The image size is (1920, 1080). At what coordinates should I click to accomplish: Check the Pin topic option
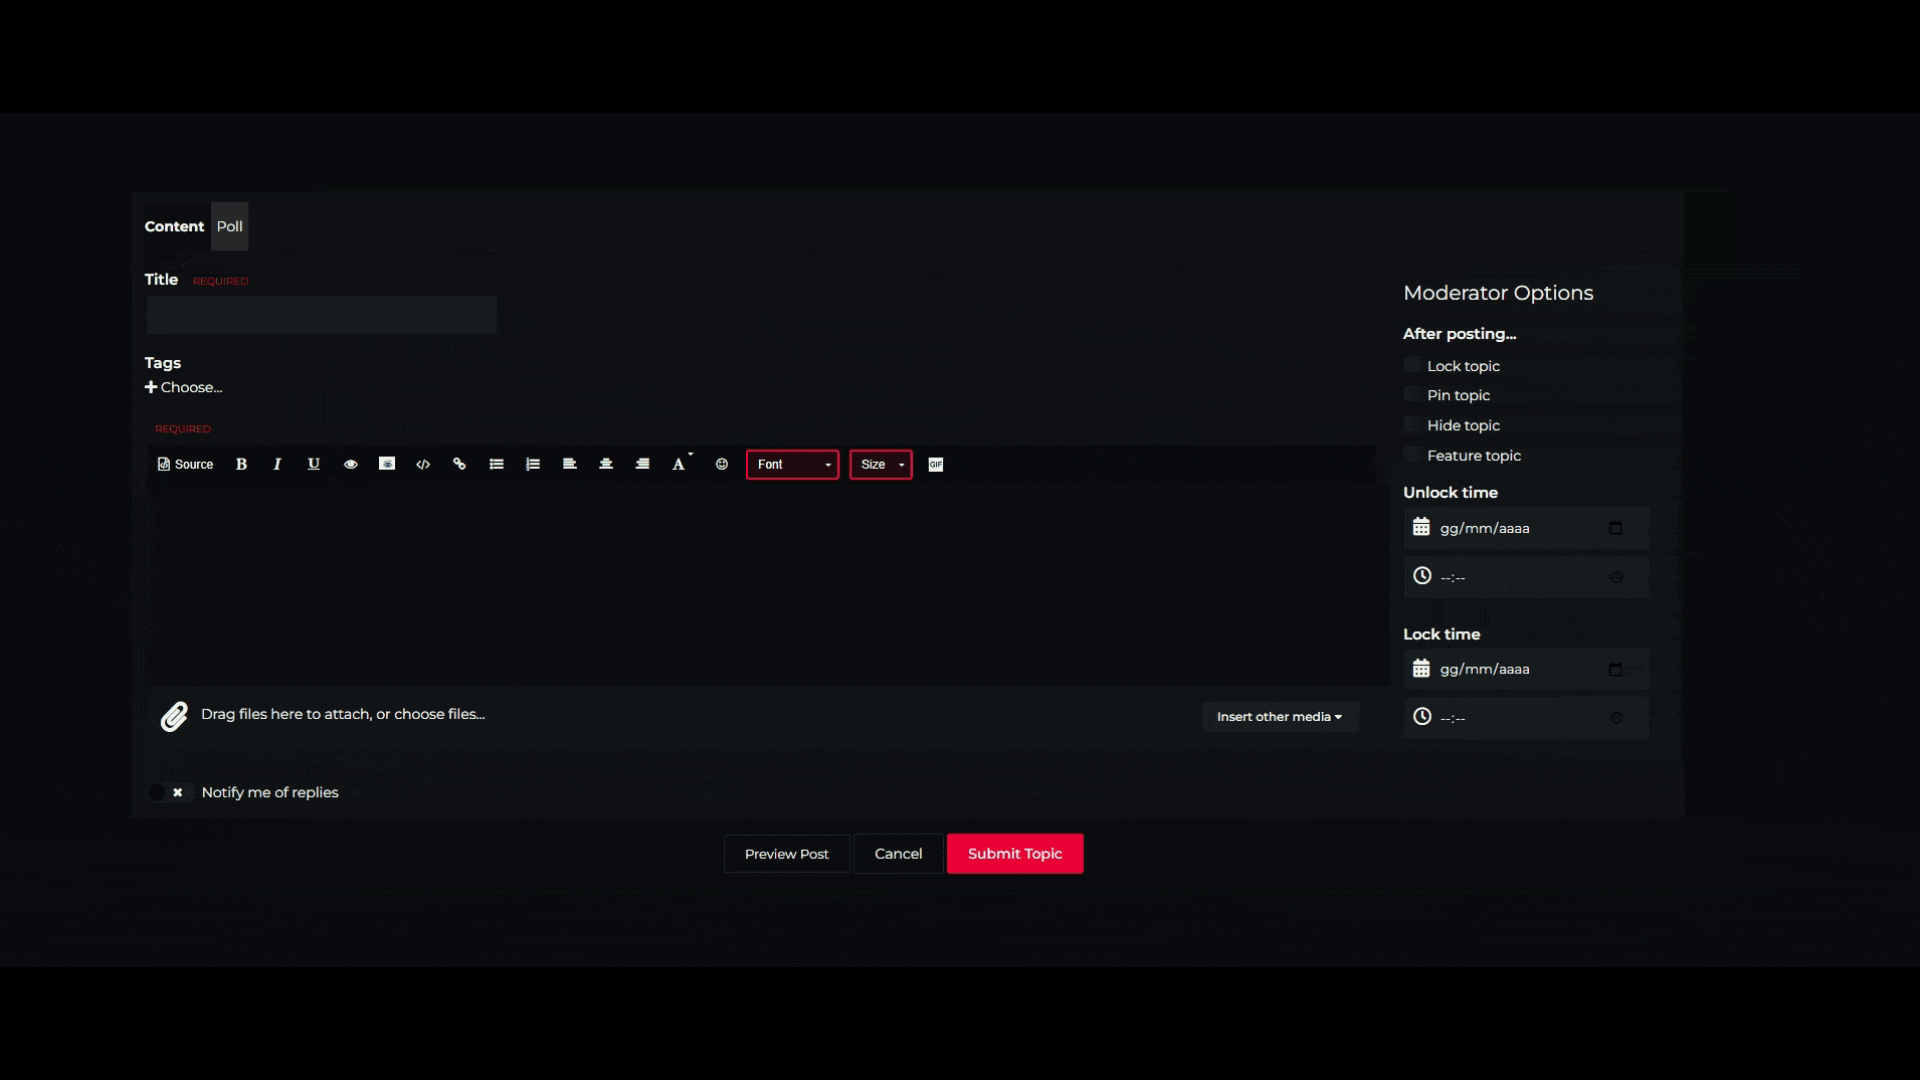click(1412, 395)
